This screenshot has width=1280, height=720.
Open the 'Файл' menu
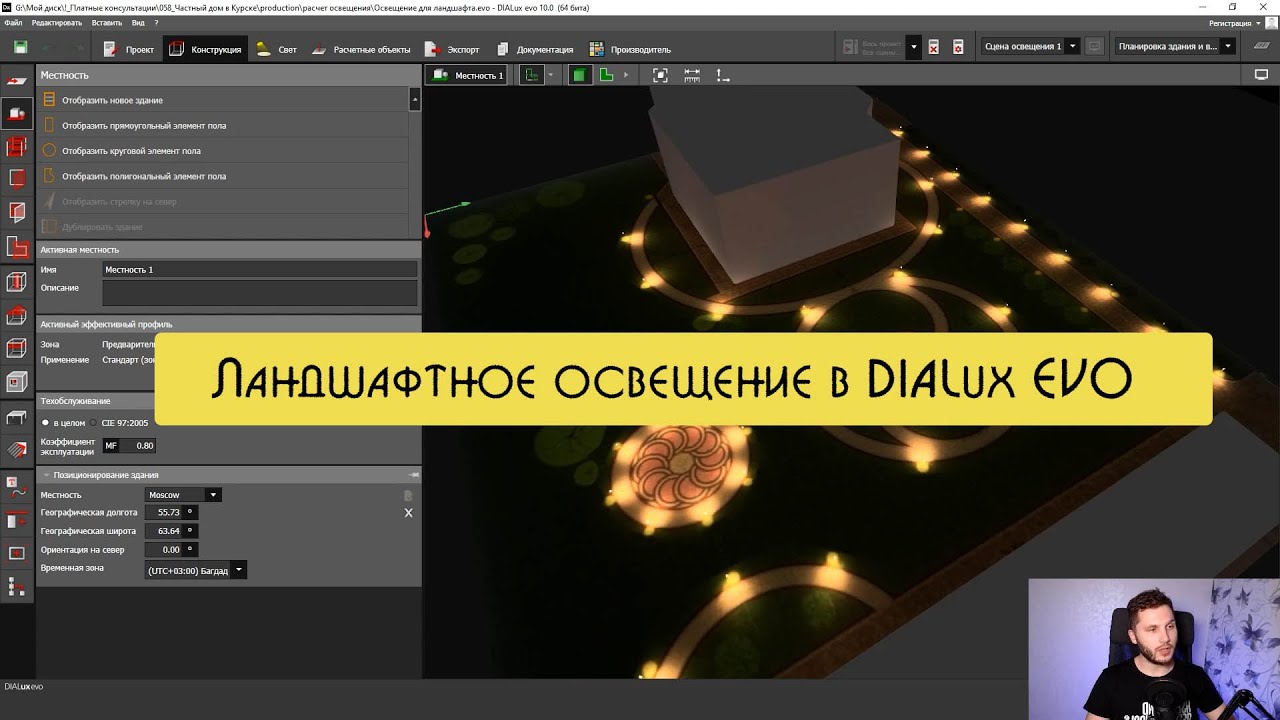[13, 22]
